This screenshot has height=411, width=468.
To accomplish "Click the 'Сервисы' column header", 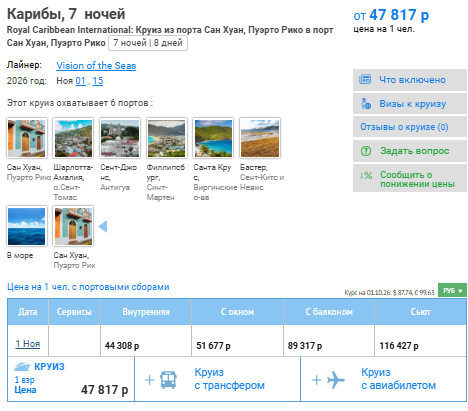I will 74,312.
